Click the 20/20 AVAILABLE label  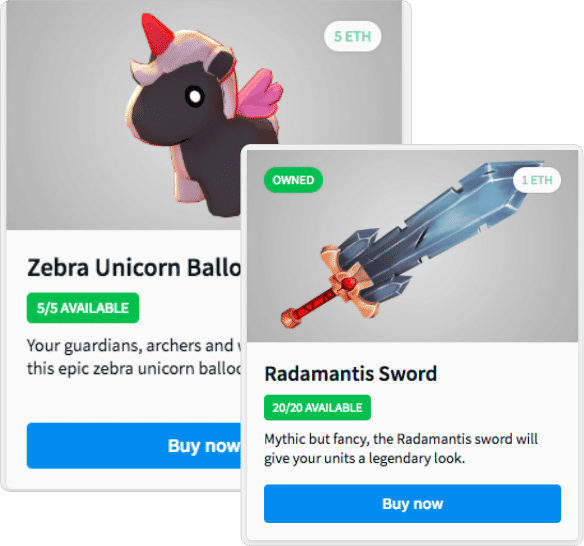point(317,407)
